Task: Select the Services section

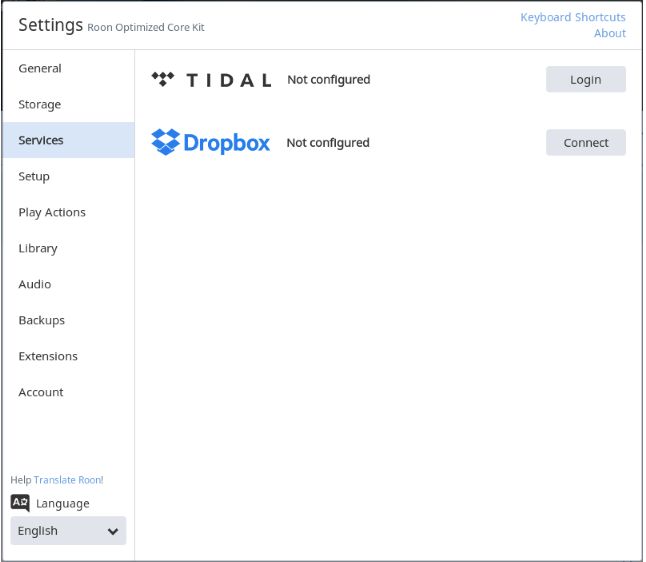Action: [68, 140]
